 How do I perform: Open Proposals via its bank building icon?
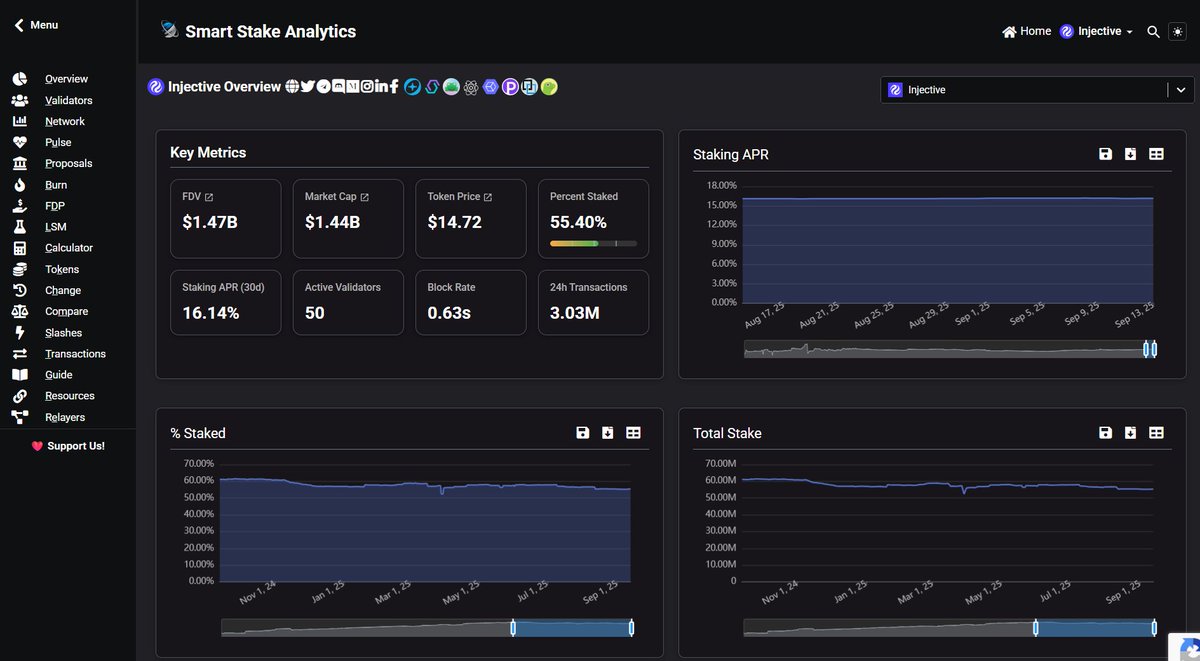click(x=20, y=163)
